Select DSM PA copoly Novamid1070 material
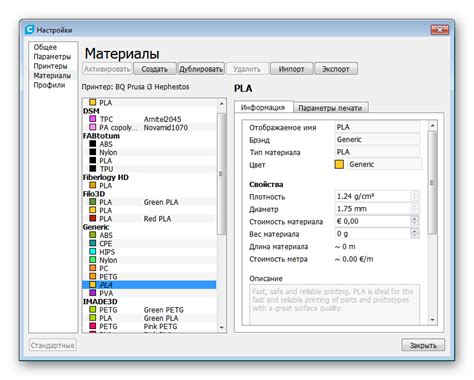Image resolution: width=474 pixels, height=380 pixels. (x=149, y=127)
